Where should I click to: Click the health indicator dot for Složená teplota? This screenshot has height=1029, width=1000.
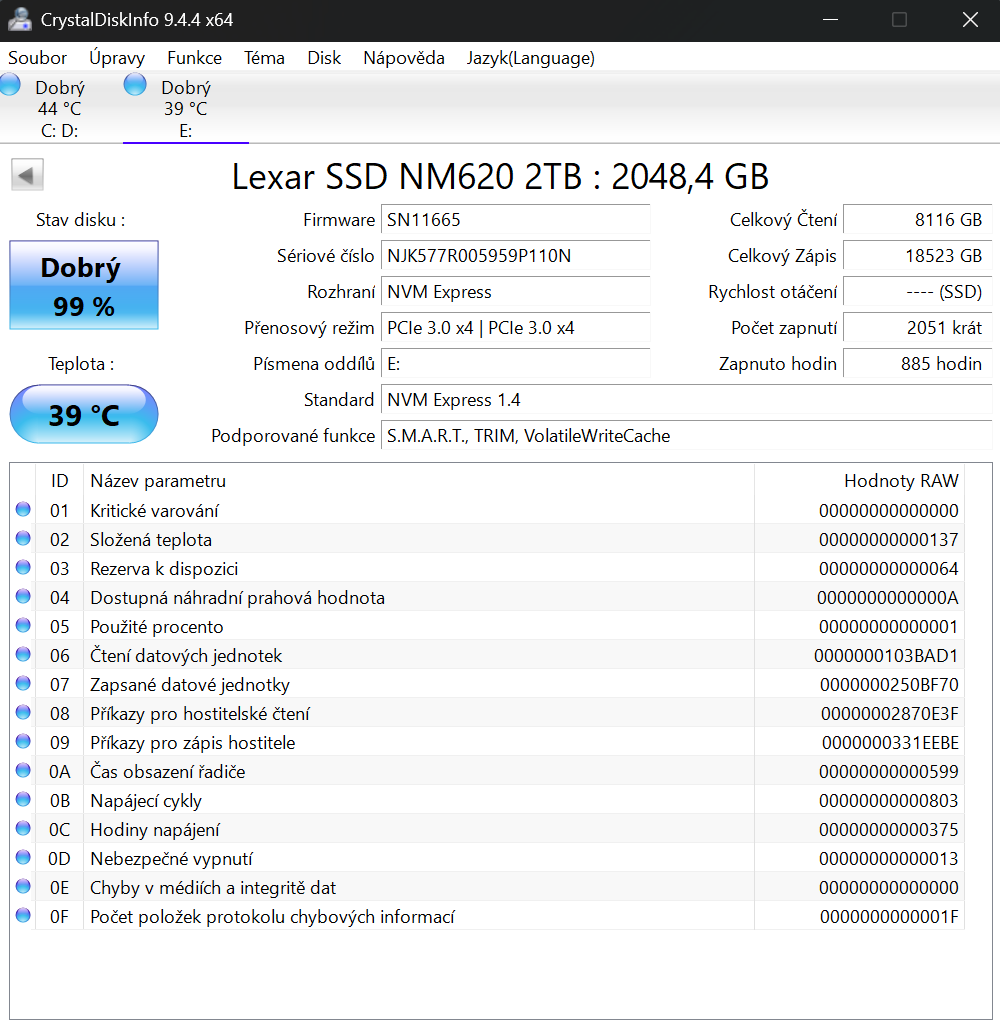point(23,539)
